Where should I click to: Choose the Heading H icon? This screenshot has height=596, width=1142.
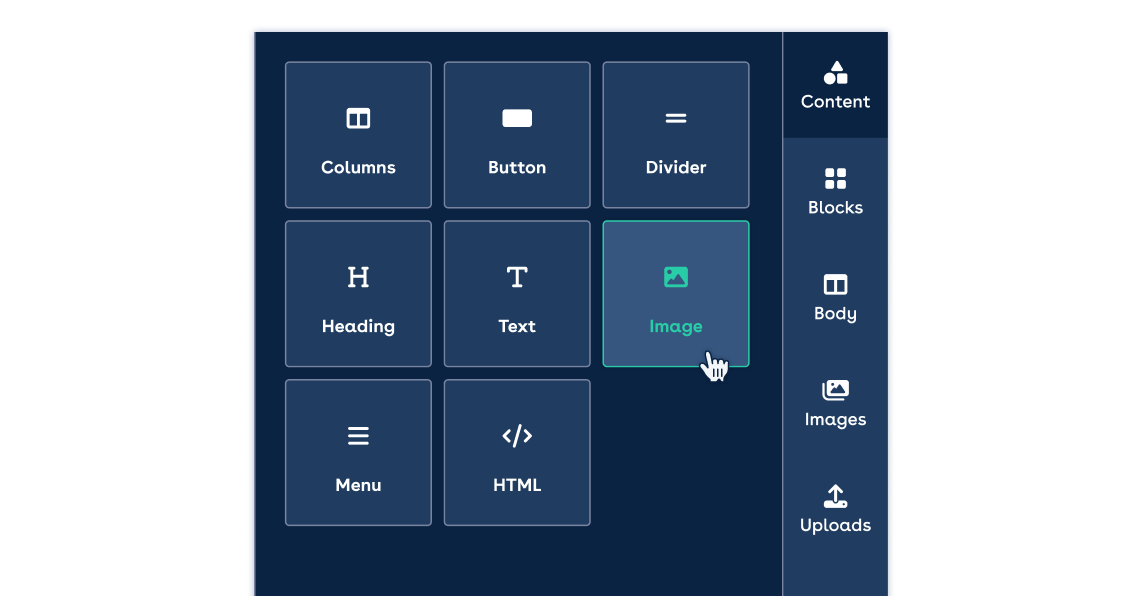[x=358, y=277]
